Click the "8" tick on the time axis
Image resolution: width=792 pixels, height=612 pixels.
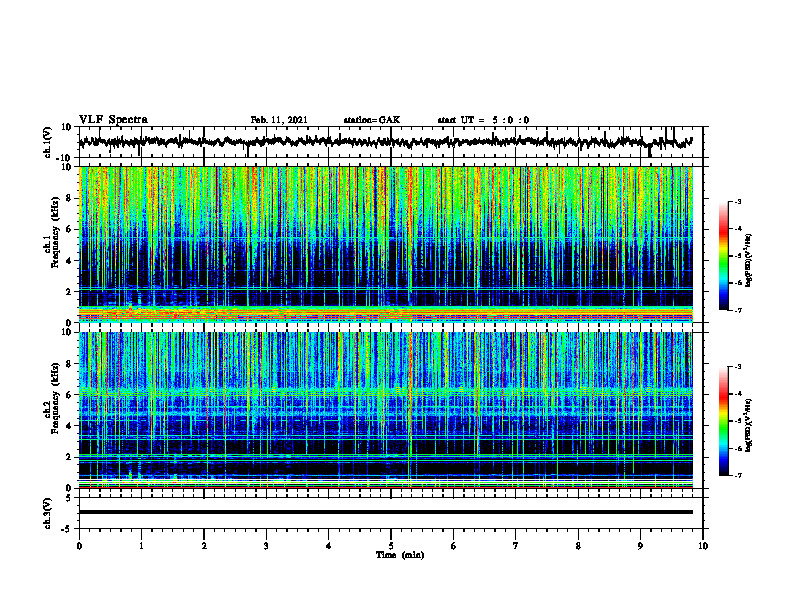click(578, 546)
